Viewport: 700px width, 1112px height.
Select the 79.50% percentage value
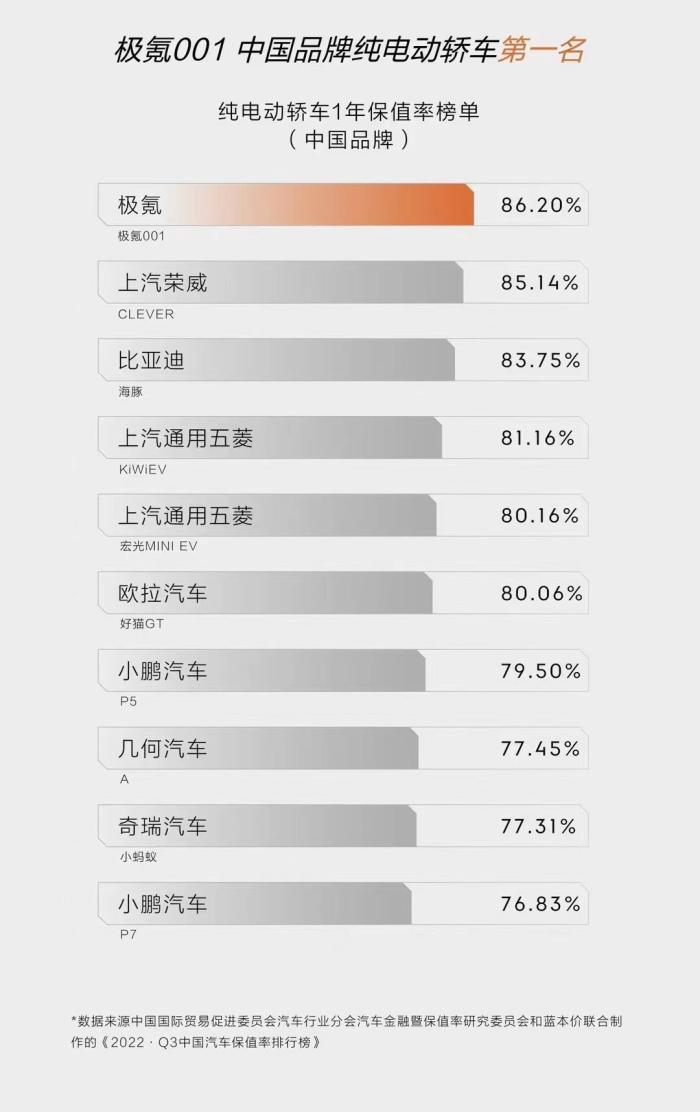[540, 671]
